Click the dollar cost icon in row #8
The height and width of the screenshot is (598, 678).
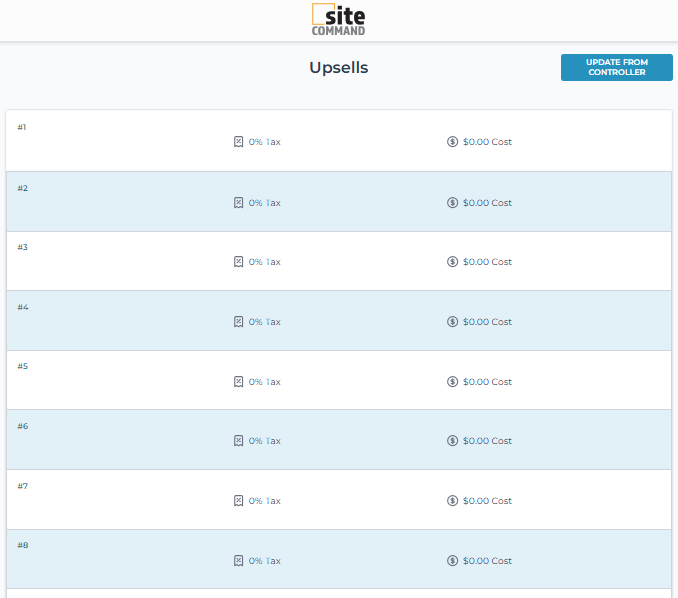pos(452,561)
